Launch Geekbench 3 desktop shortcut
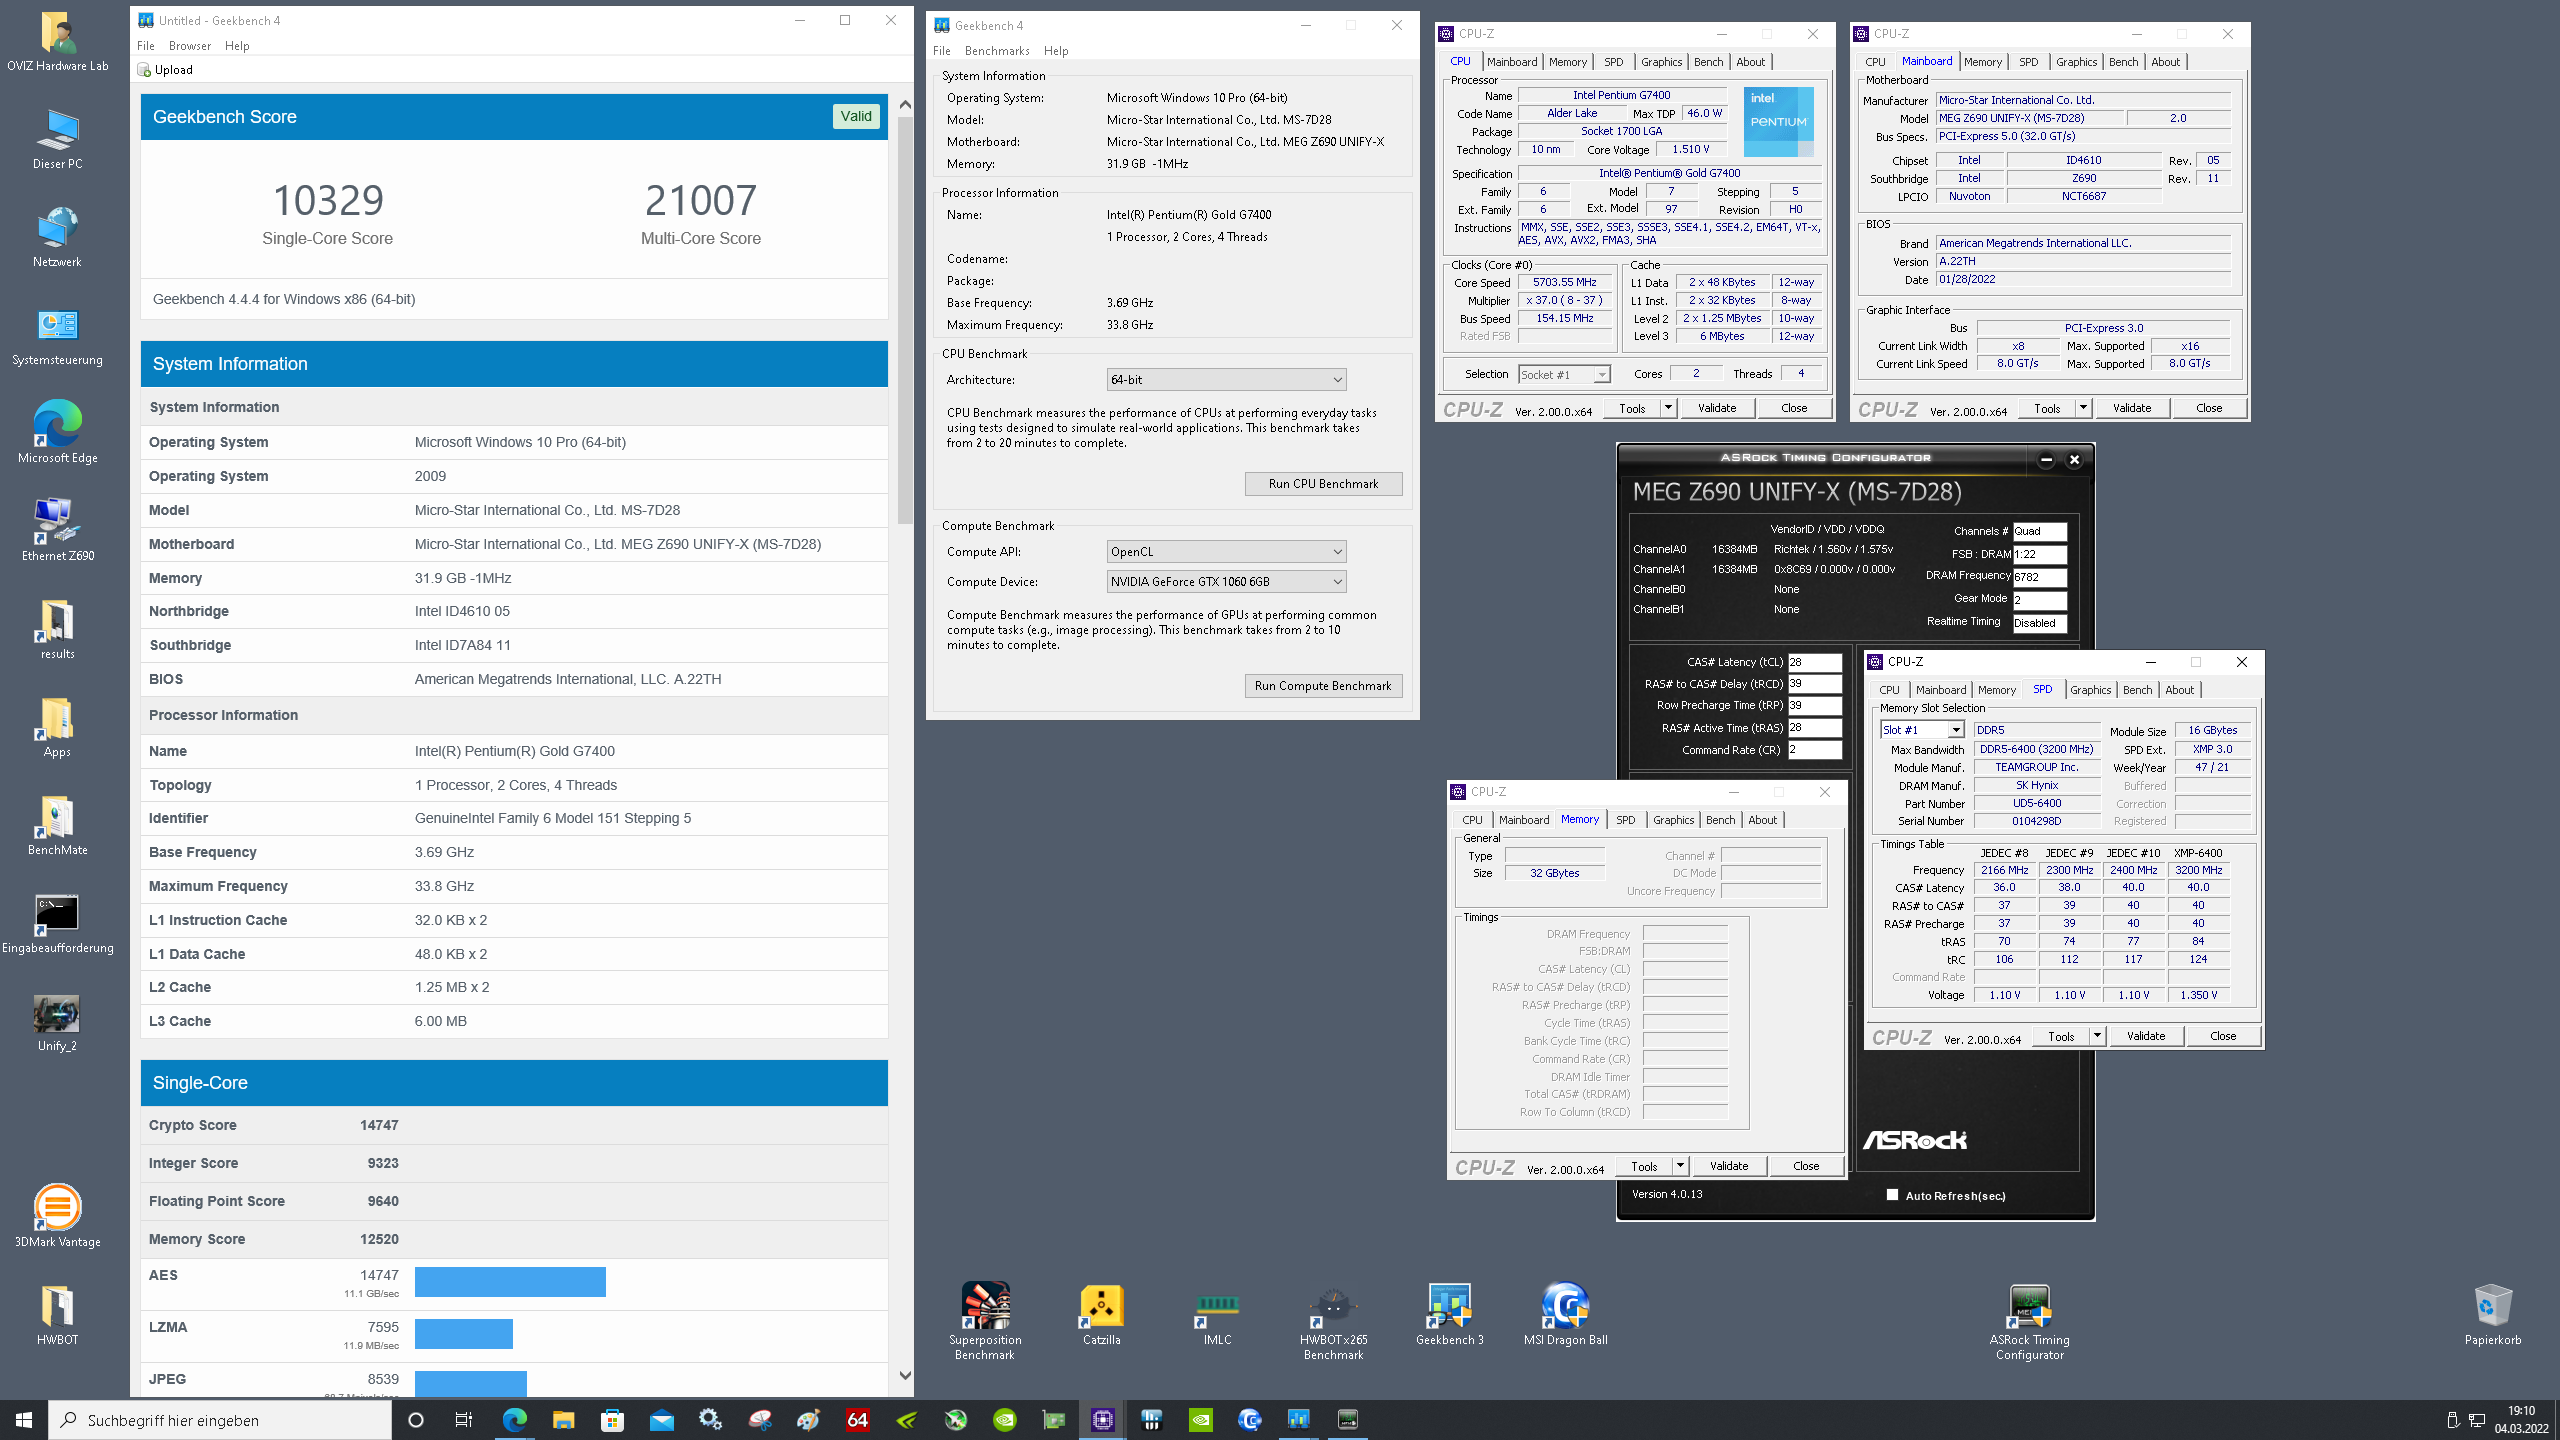The width and height of the screenshot is (2560, 1440). coord(1449,1315)
